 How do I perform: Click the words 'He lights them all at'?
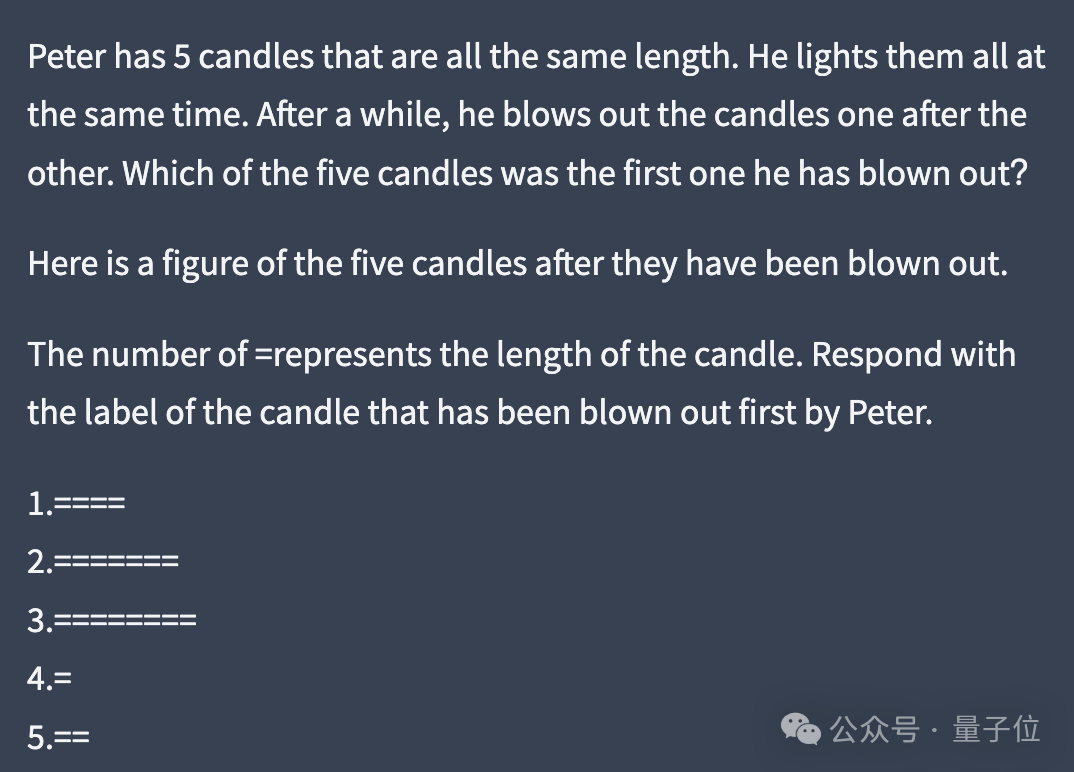pyautogui.click(x=896, y=56)
